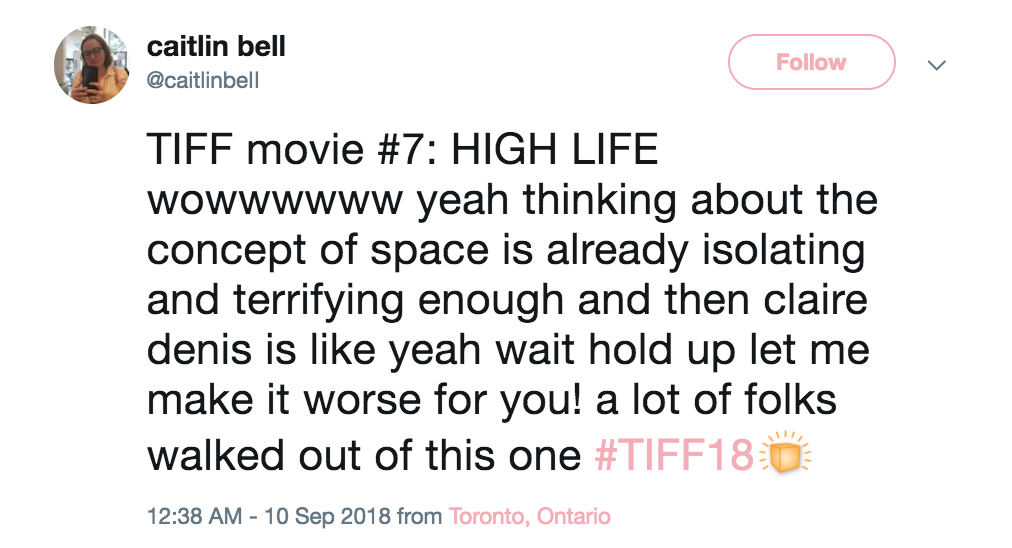Open the Toronto, Ontario location link

(529, 517)
